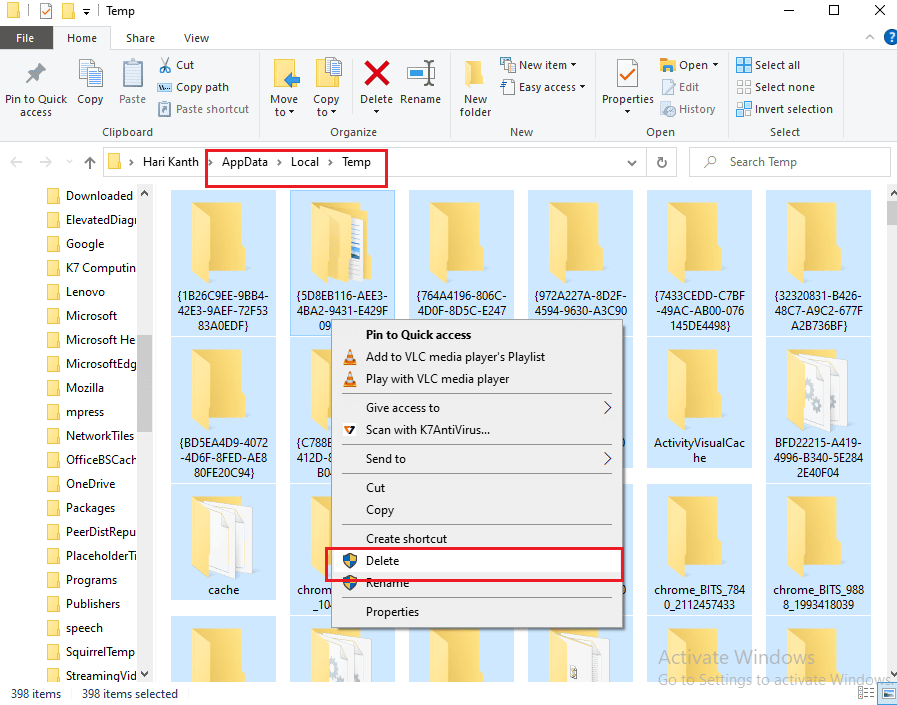
Task: Click Local in the address breadcrumb
Action: pos(305,162)
